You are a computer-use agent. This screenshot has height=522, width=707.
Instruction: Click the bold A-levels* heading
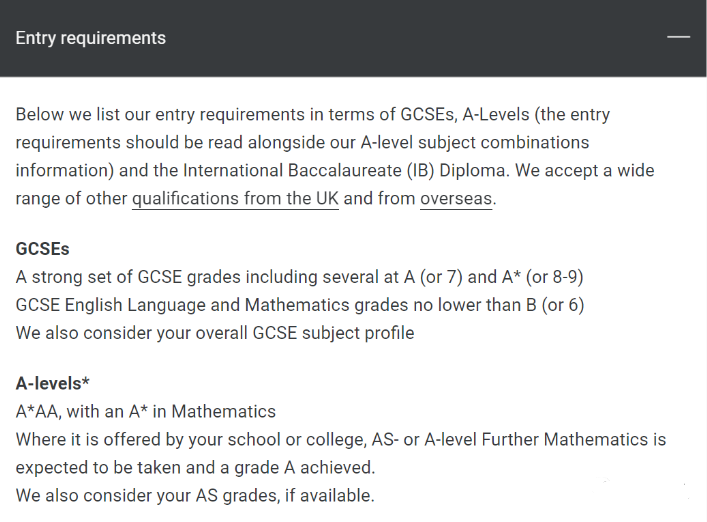[x=53, y=384]
